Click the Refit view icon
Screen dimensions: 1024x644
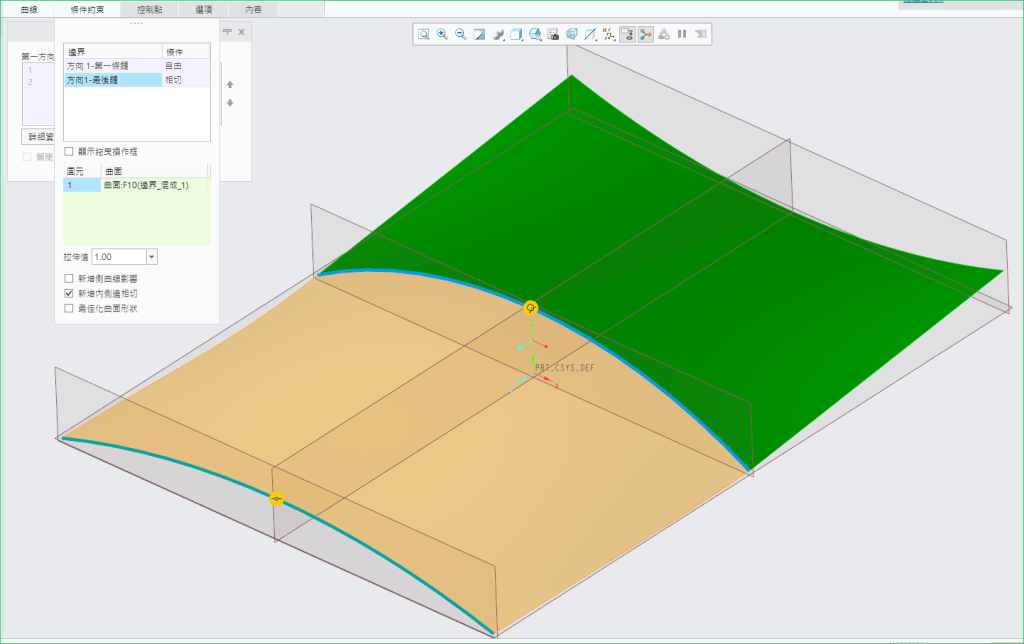pyautogui.click(x=424, y=34)
